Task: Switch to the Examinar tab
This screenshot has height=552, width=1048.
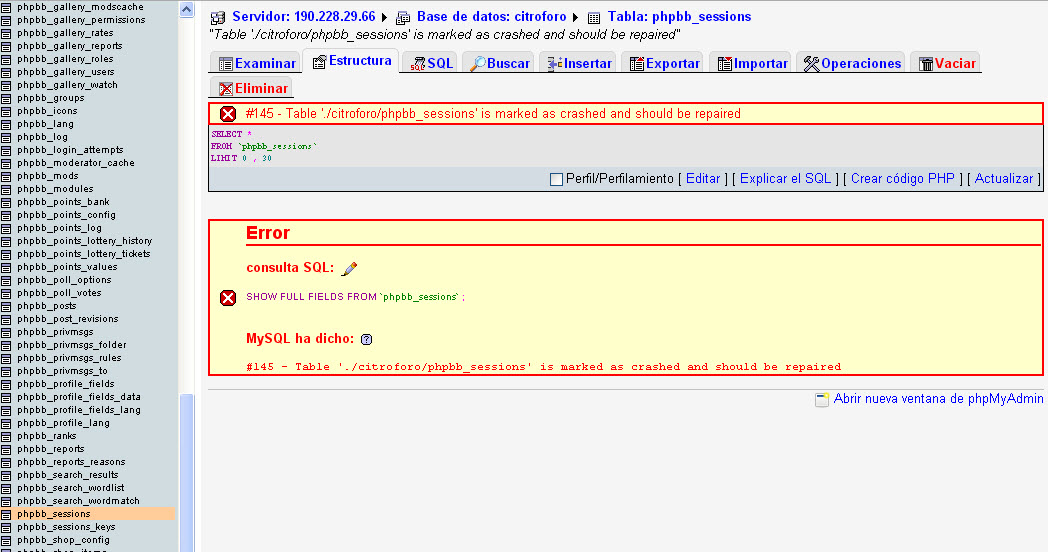Action: coord(257,63)
